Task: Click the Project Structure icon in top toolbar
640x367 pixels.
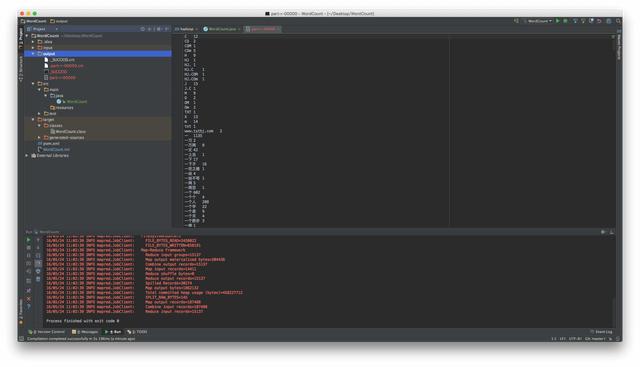Action: tap(609, 21)
